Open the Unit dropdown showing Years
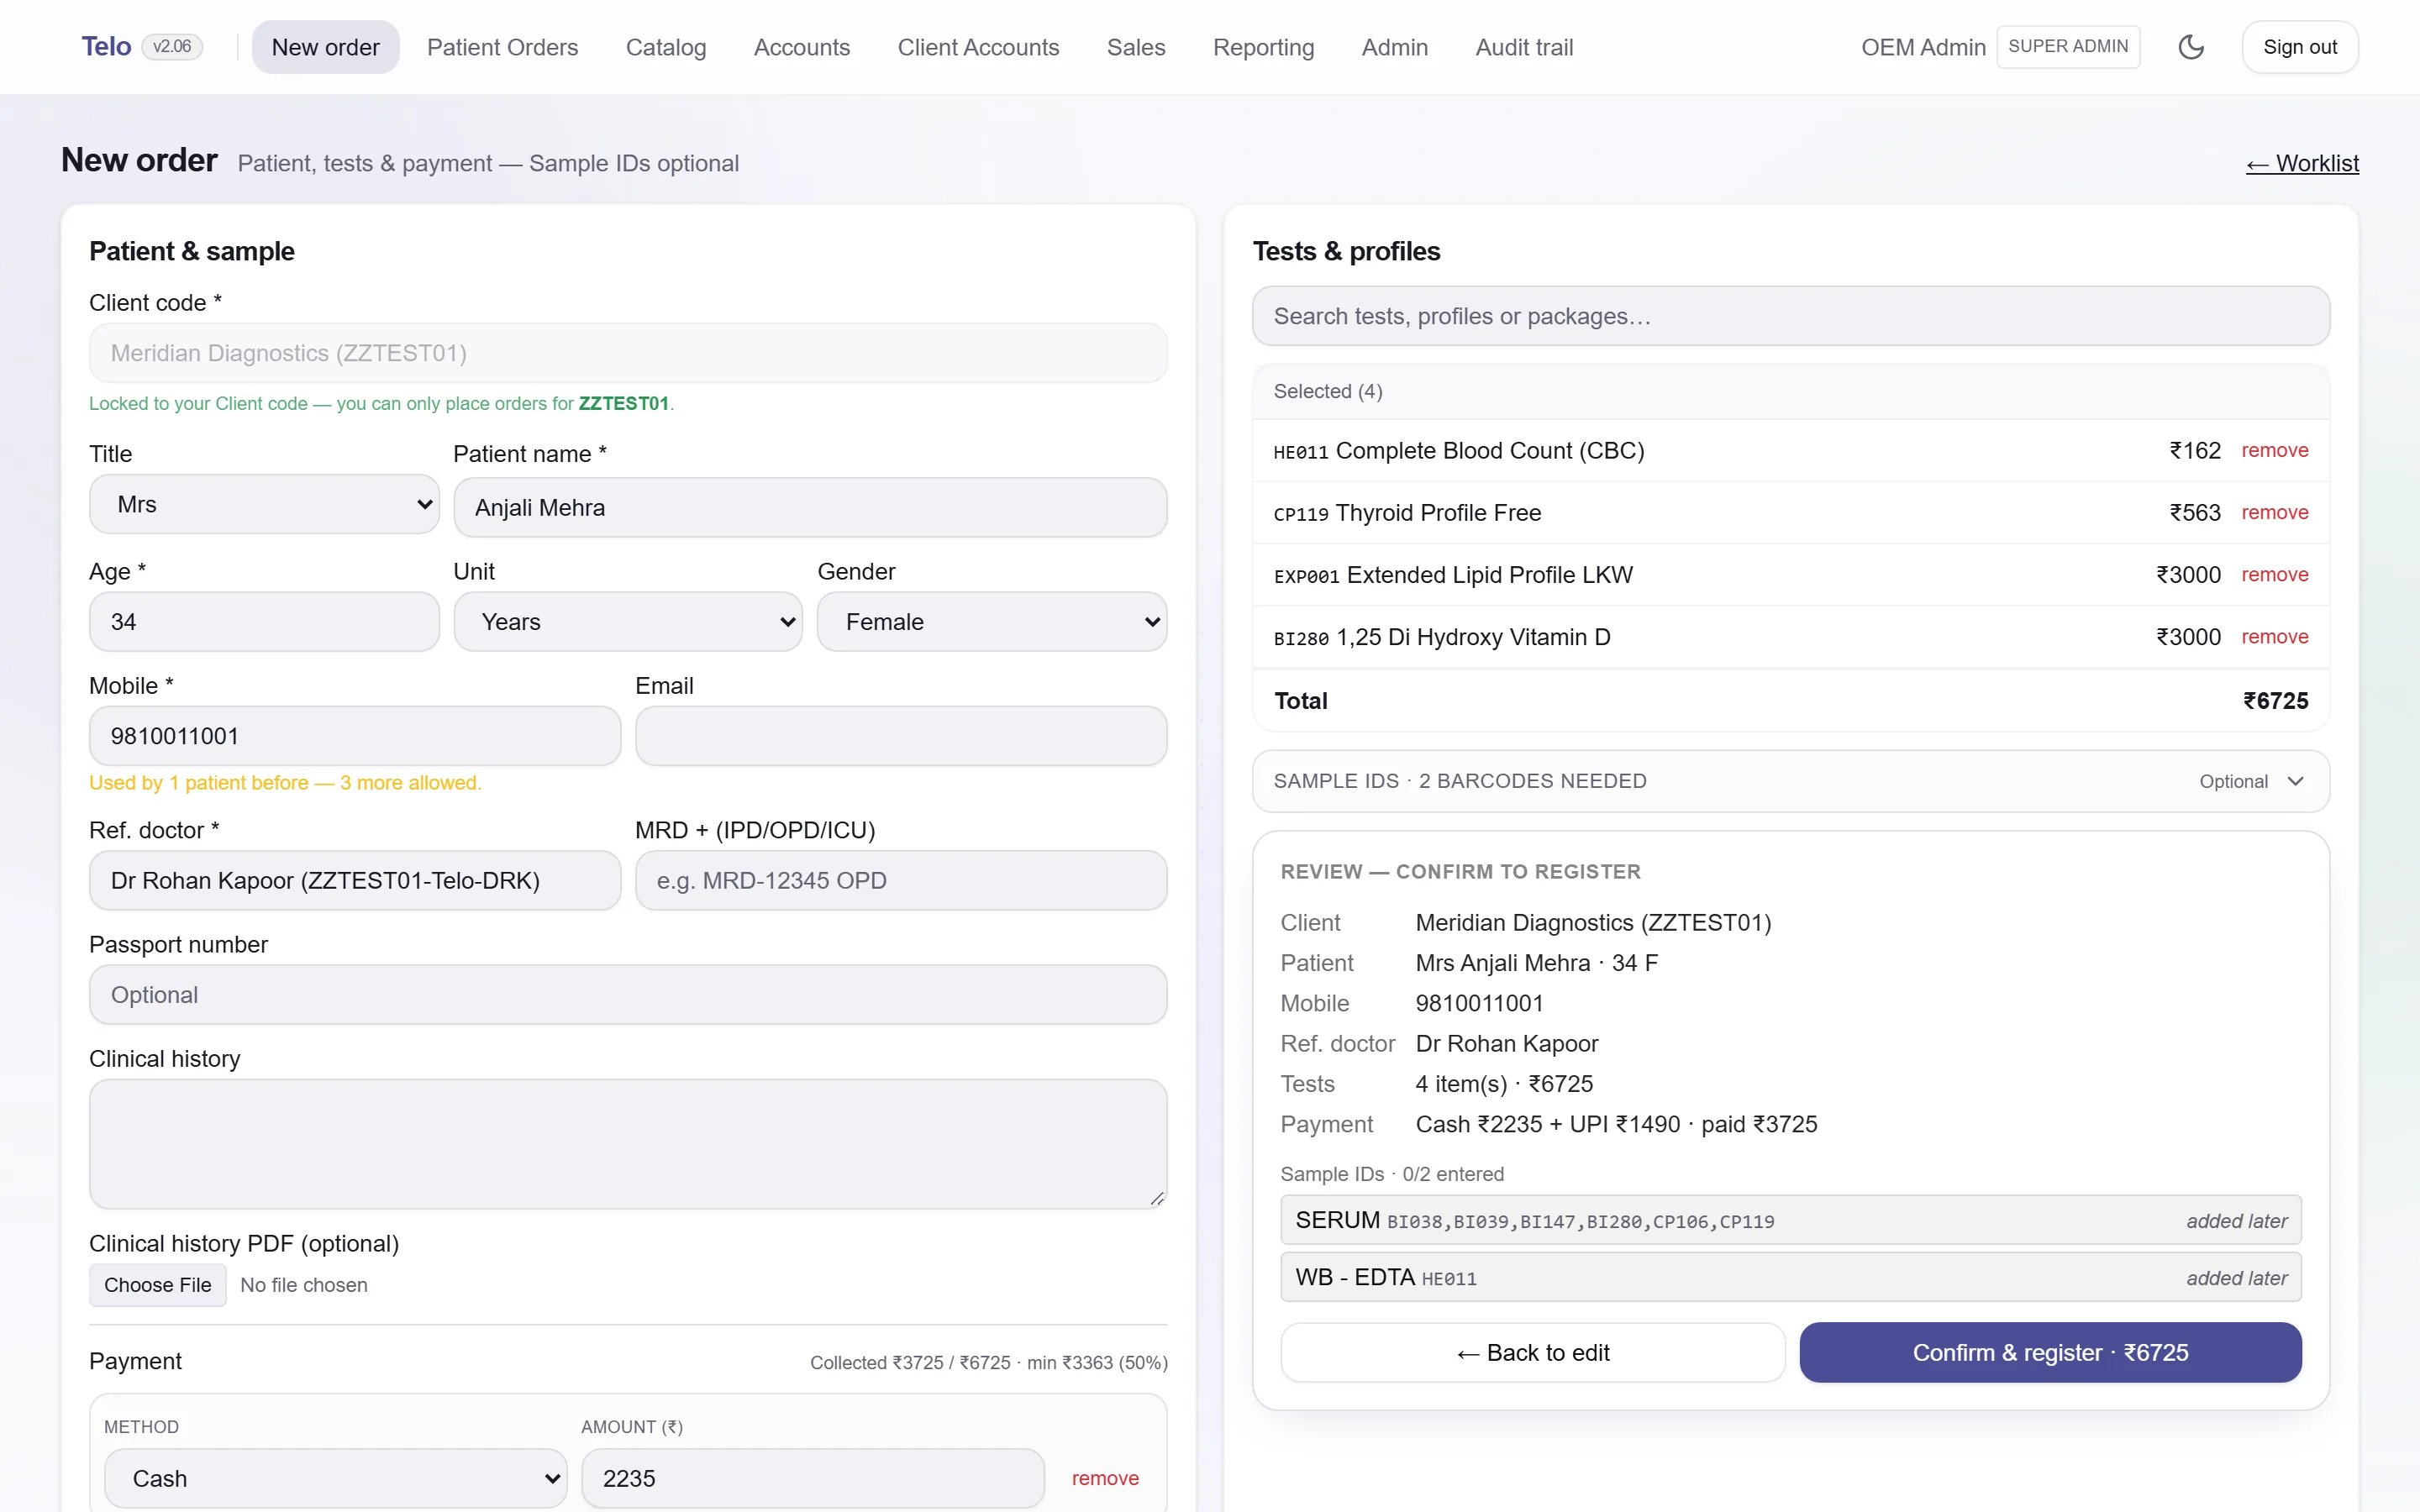 tap(628, 621)
